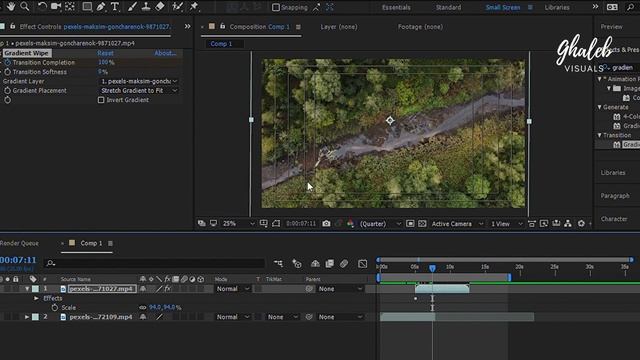The image size is (640, 360).
Task: Check the Invert Gradient checkbox
Action: [101, 100]
